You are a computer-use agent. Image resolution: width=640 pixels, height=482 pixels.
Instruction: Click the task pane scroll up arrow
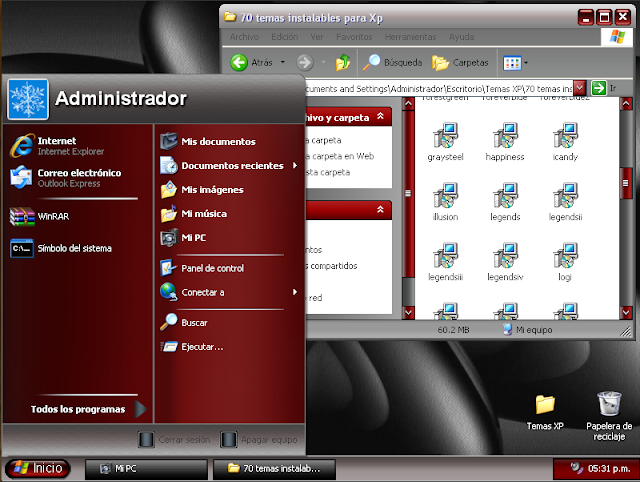(x=408, y=104)
